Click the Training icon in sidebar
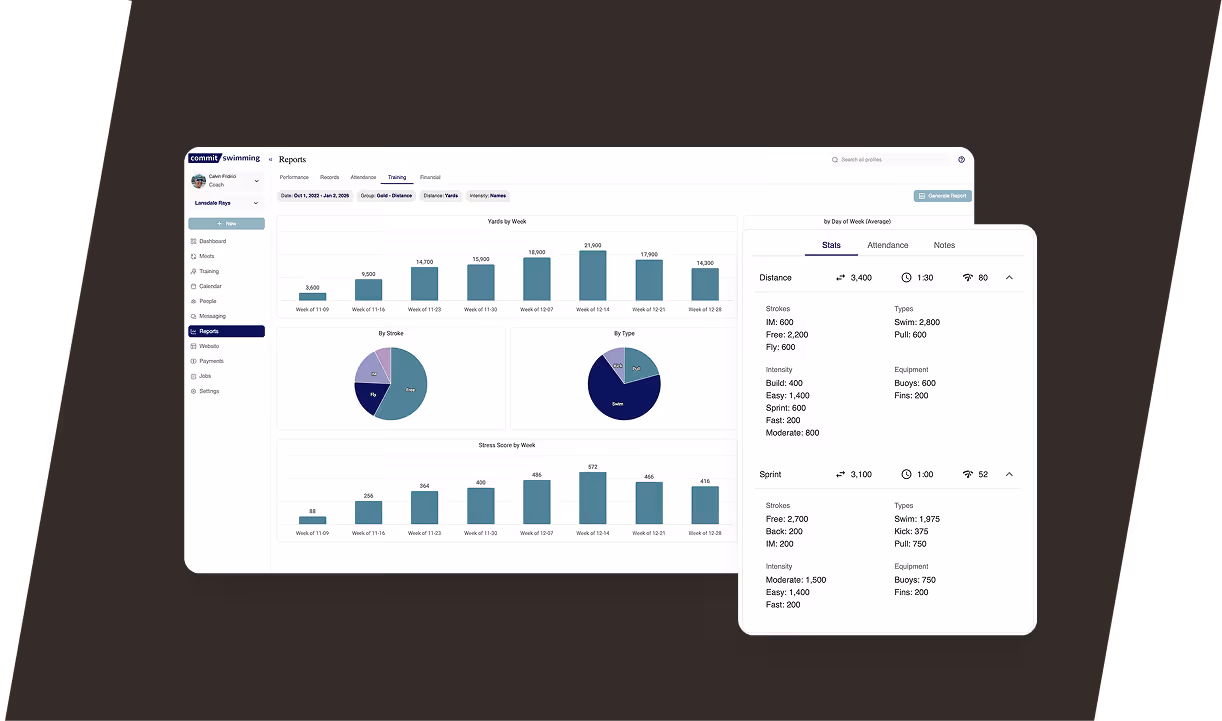Screen dimensions: 1222x721 pyautogui.click(x=193, y=271)
